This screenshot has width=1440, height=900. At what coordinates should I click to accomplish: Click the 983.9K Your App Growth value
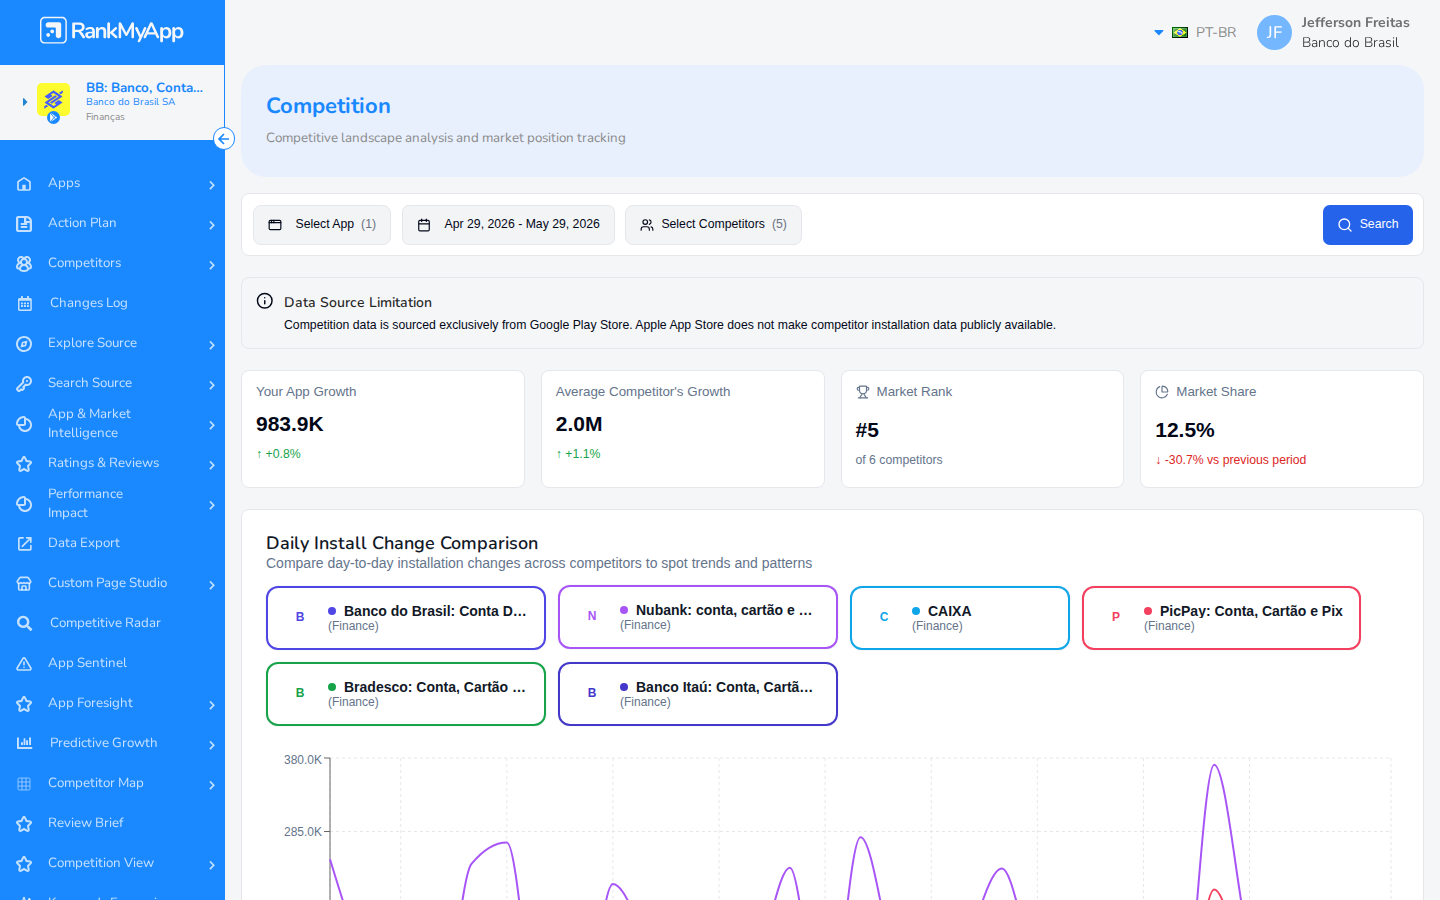coord(290,424)
